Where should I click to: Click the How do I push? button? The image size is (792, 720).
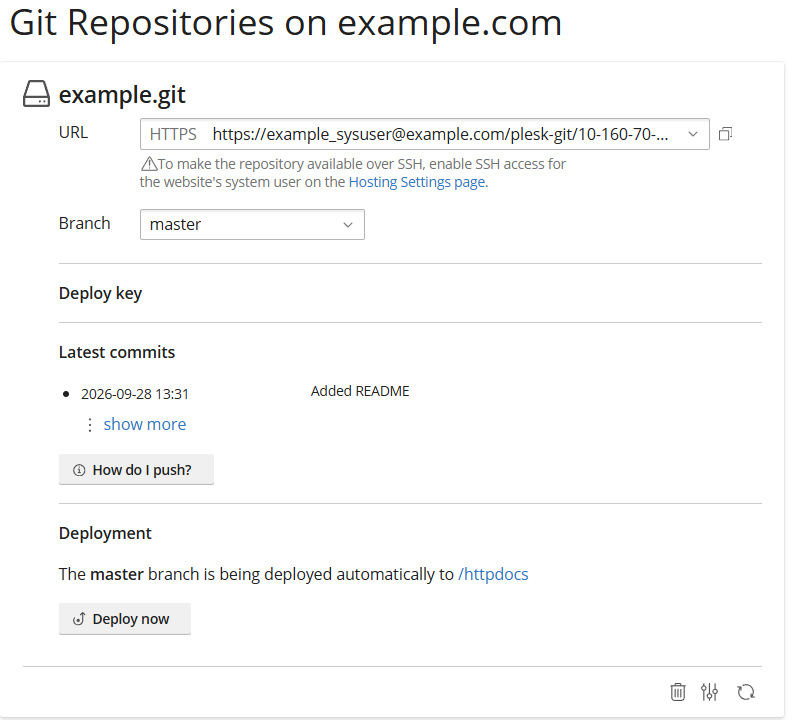click(x=136, y=470)
